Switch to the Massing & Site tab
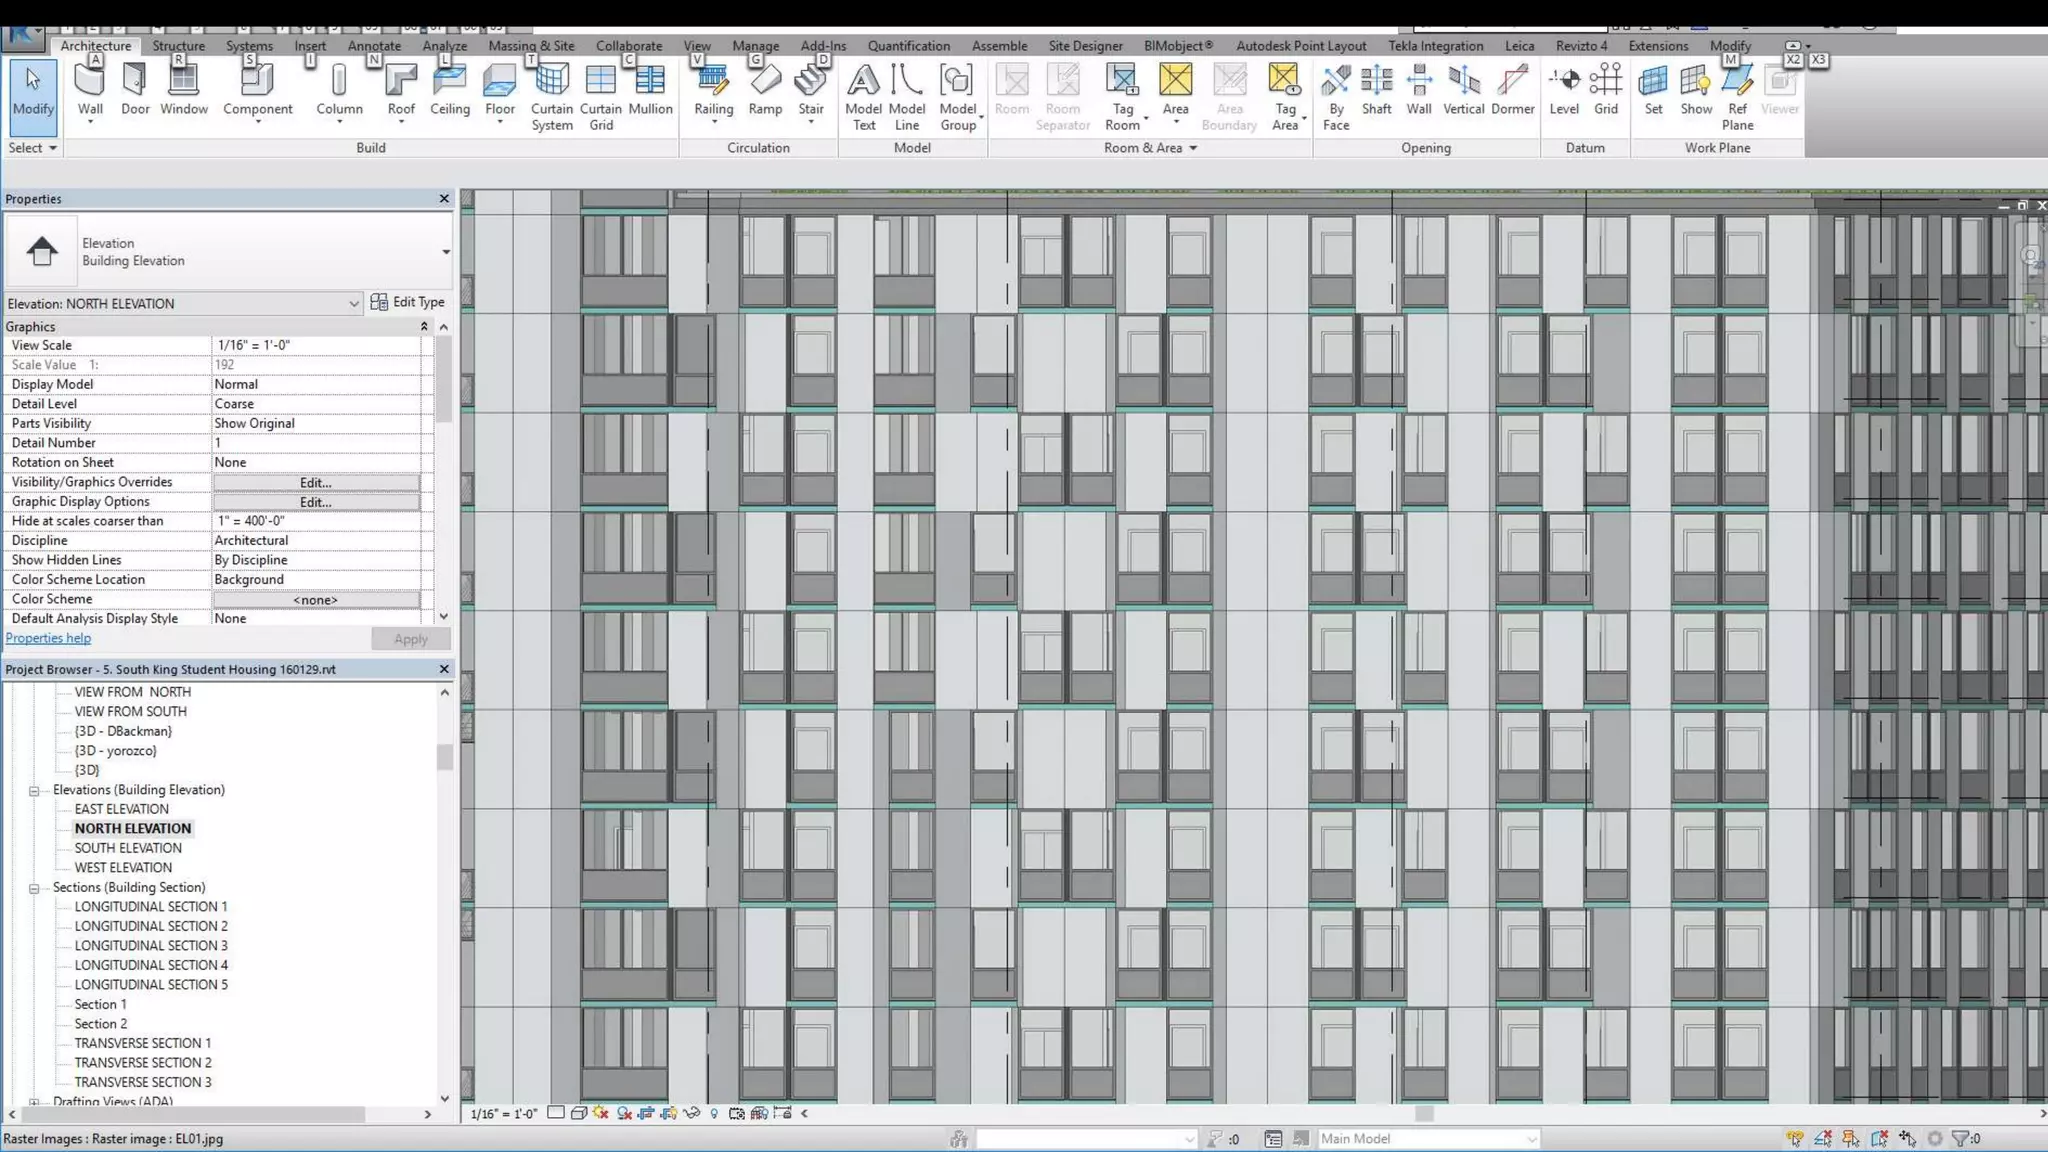 (531, 46)
